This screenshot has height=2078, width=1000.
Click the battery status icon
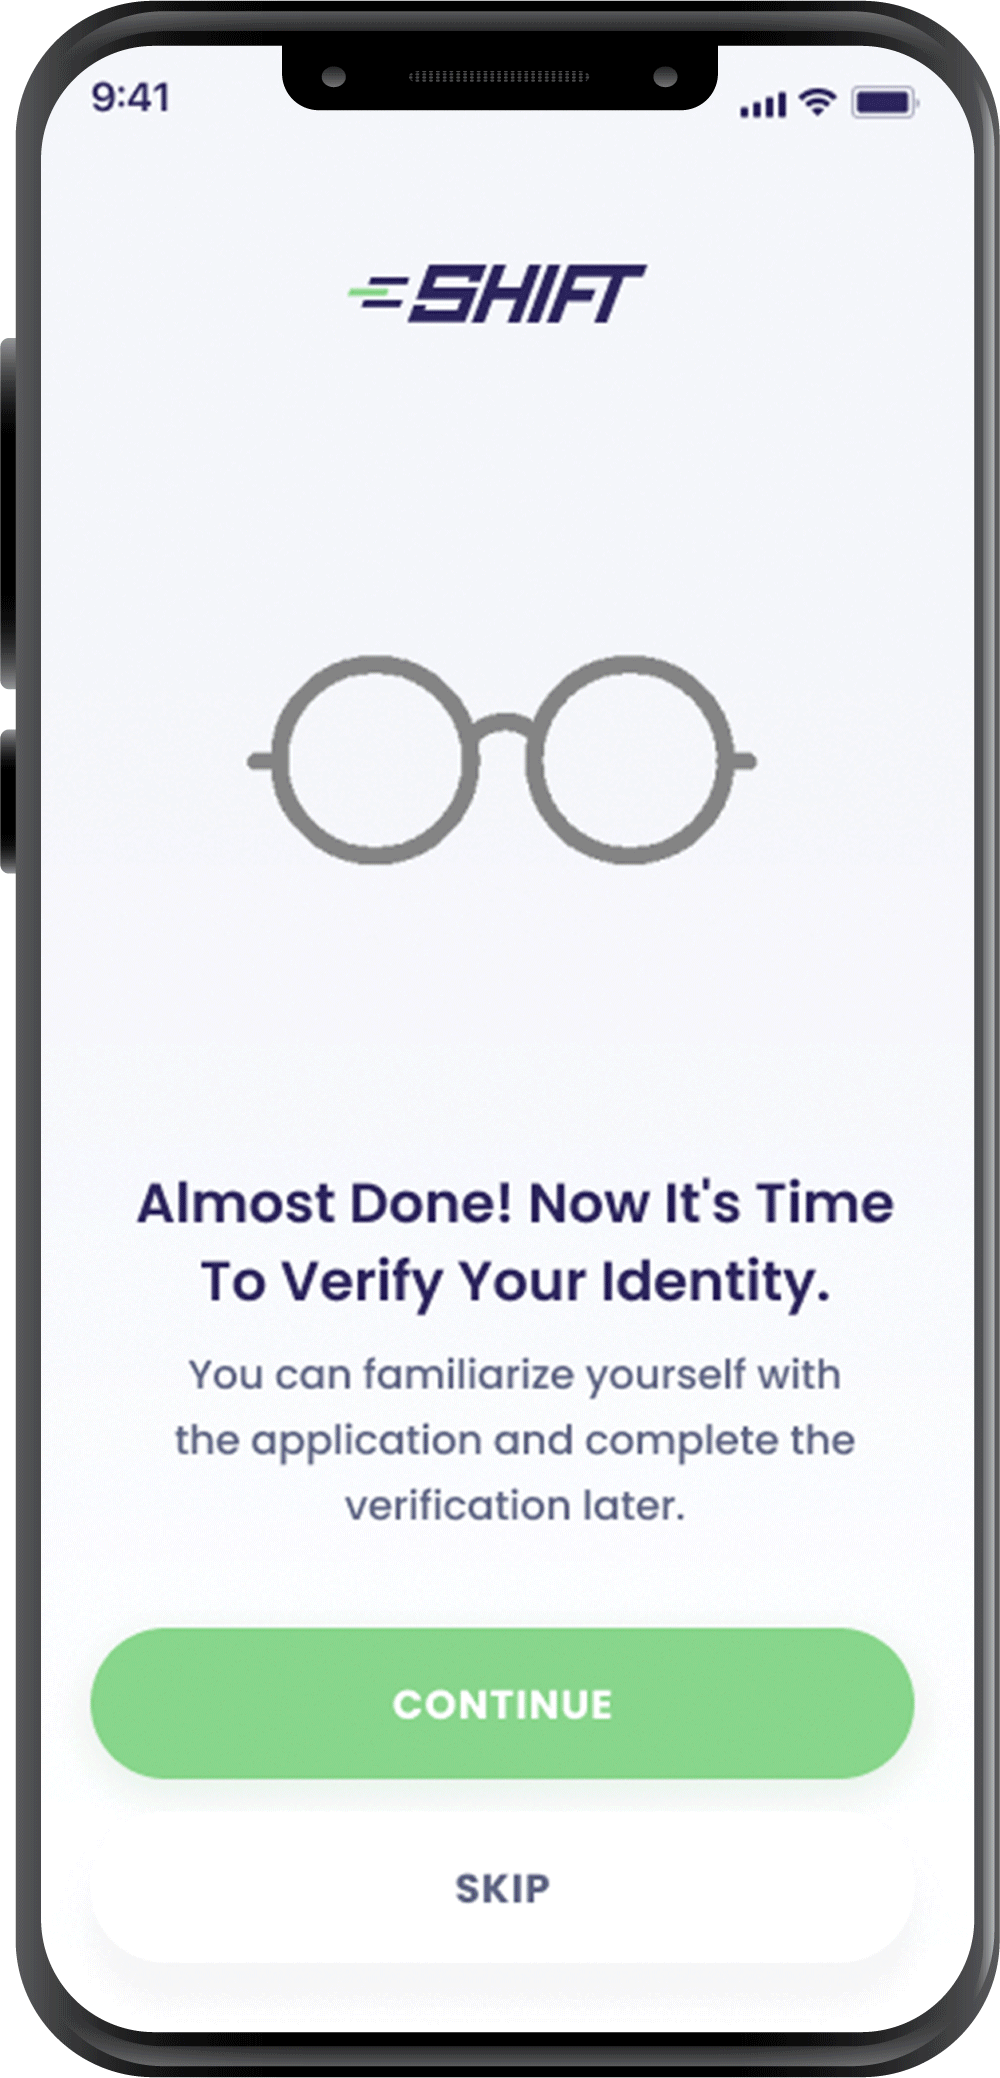[884, 102]
